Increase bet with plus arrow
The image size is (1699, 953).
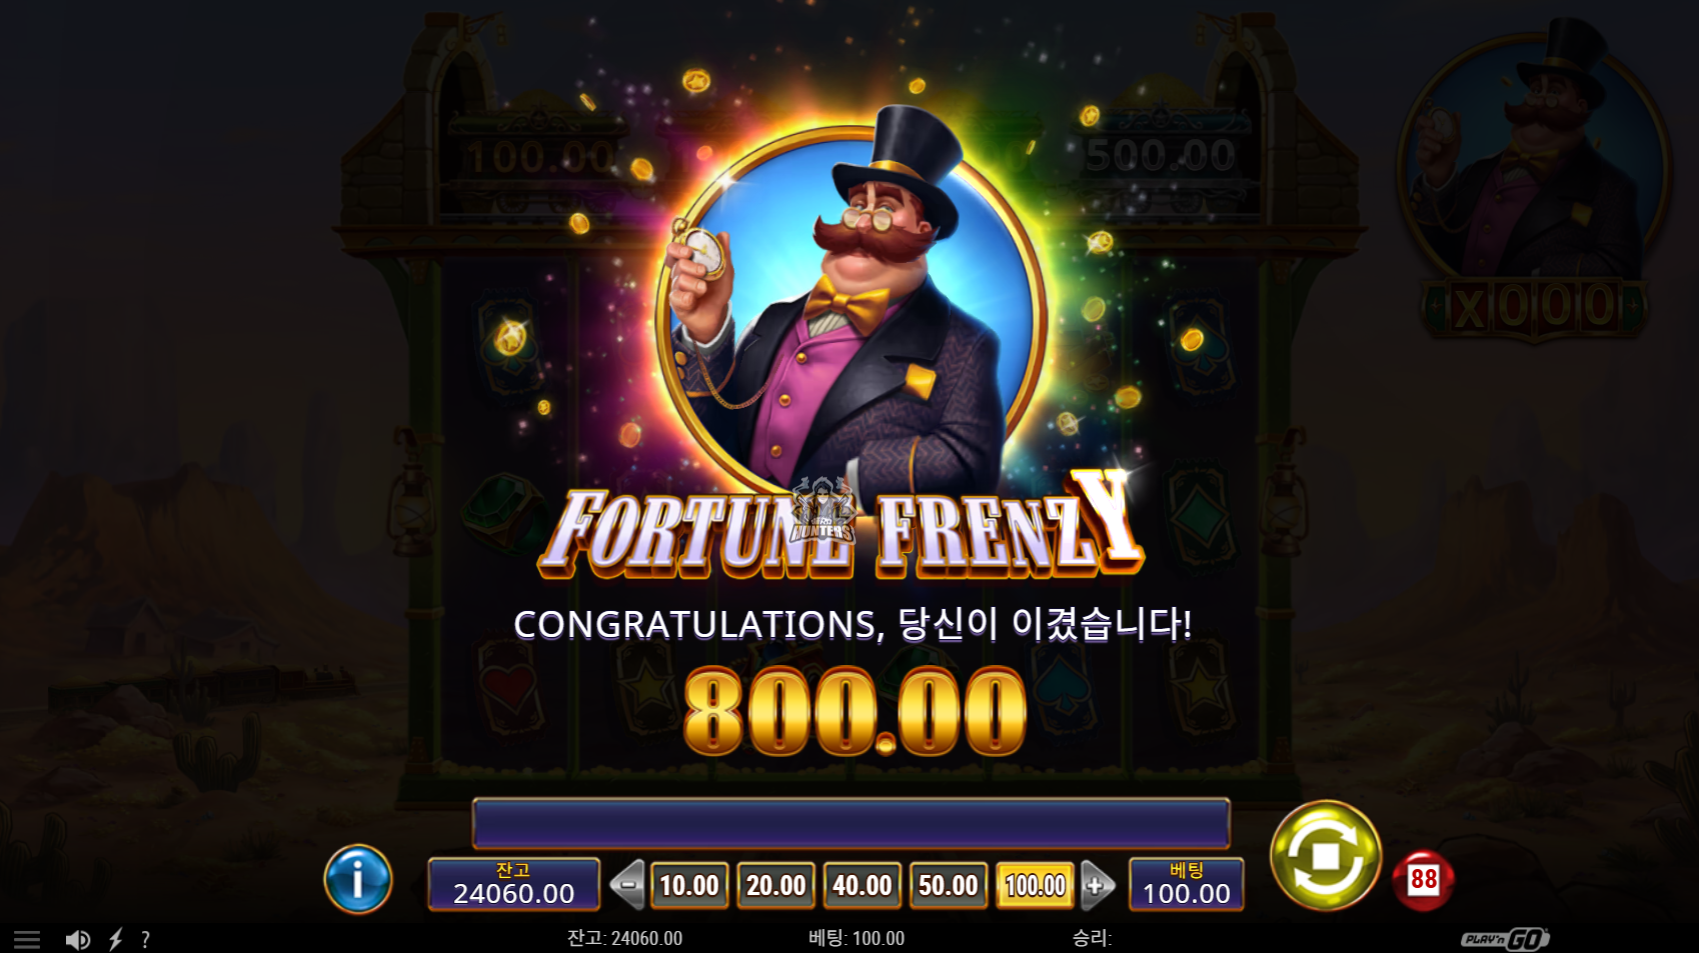tap(1097, 885)
